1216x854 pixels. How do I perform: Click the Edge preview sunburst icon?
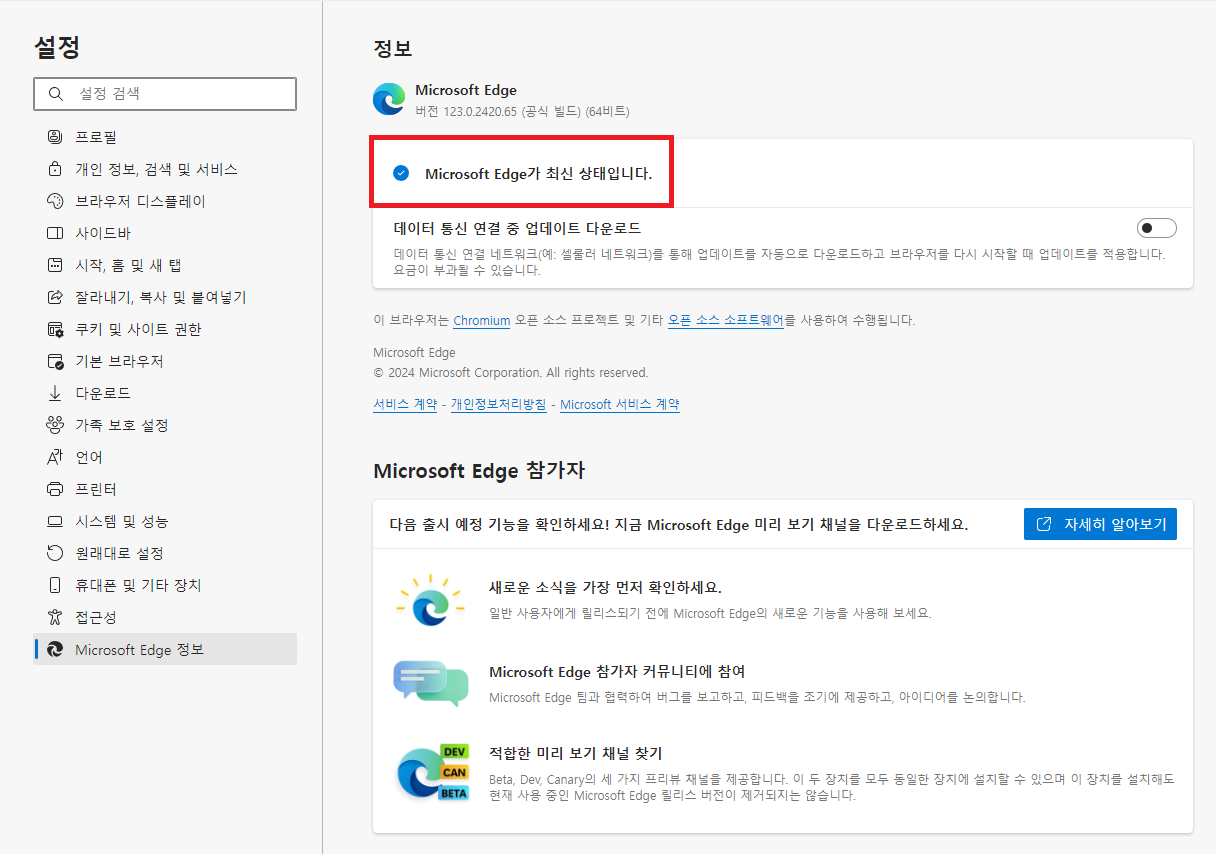(429, 601)
